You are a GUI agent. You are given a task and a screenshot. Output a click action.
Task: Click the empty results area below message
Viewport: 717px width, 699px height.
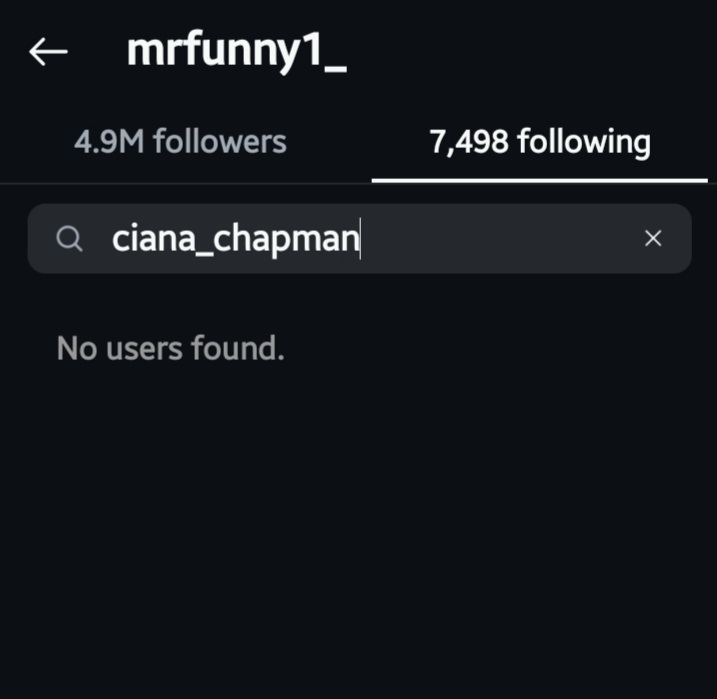pyautogui.click(x=358, y=526)
